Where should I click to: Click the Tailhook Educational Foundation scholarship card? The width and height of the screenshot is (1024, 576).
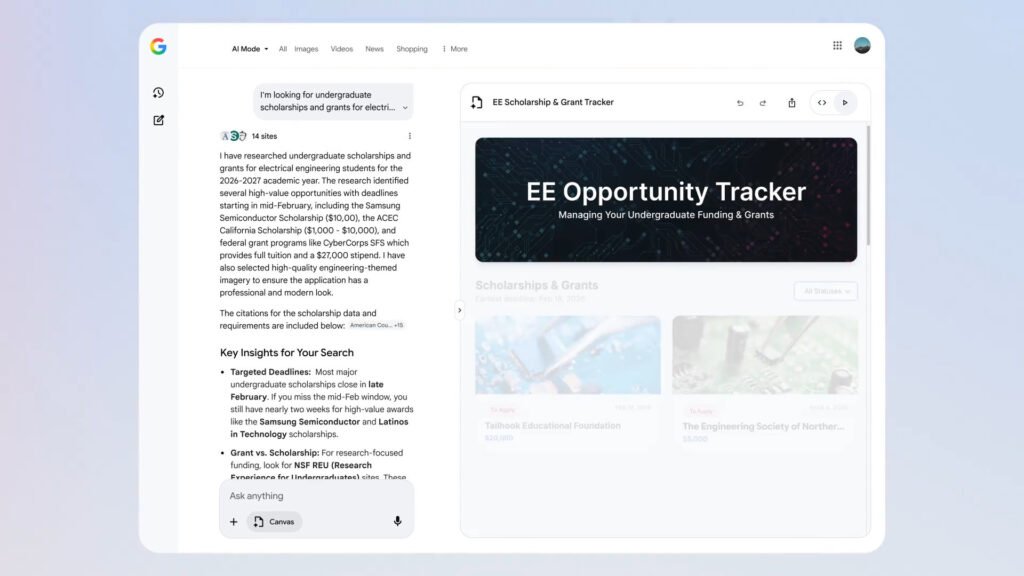click(568, 380)
